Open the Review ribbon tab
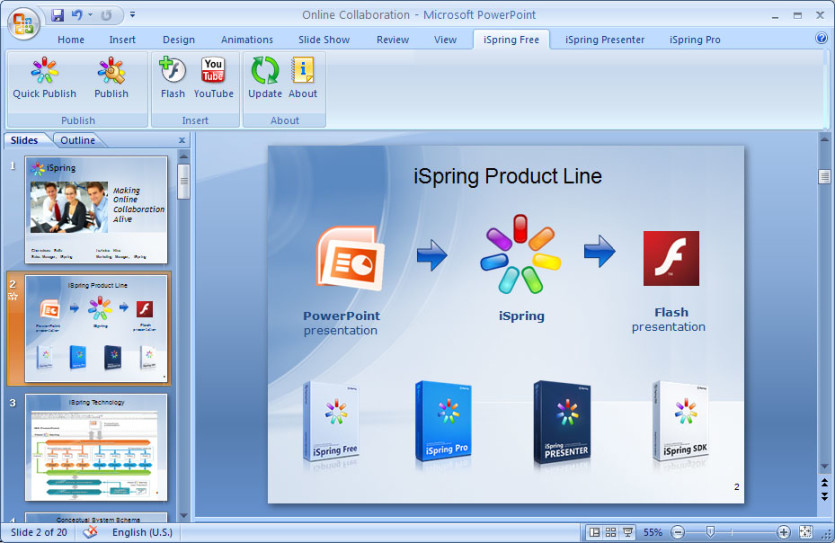The width and height of the screenshot is (835, 543). 392,39
